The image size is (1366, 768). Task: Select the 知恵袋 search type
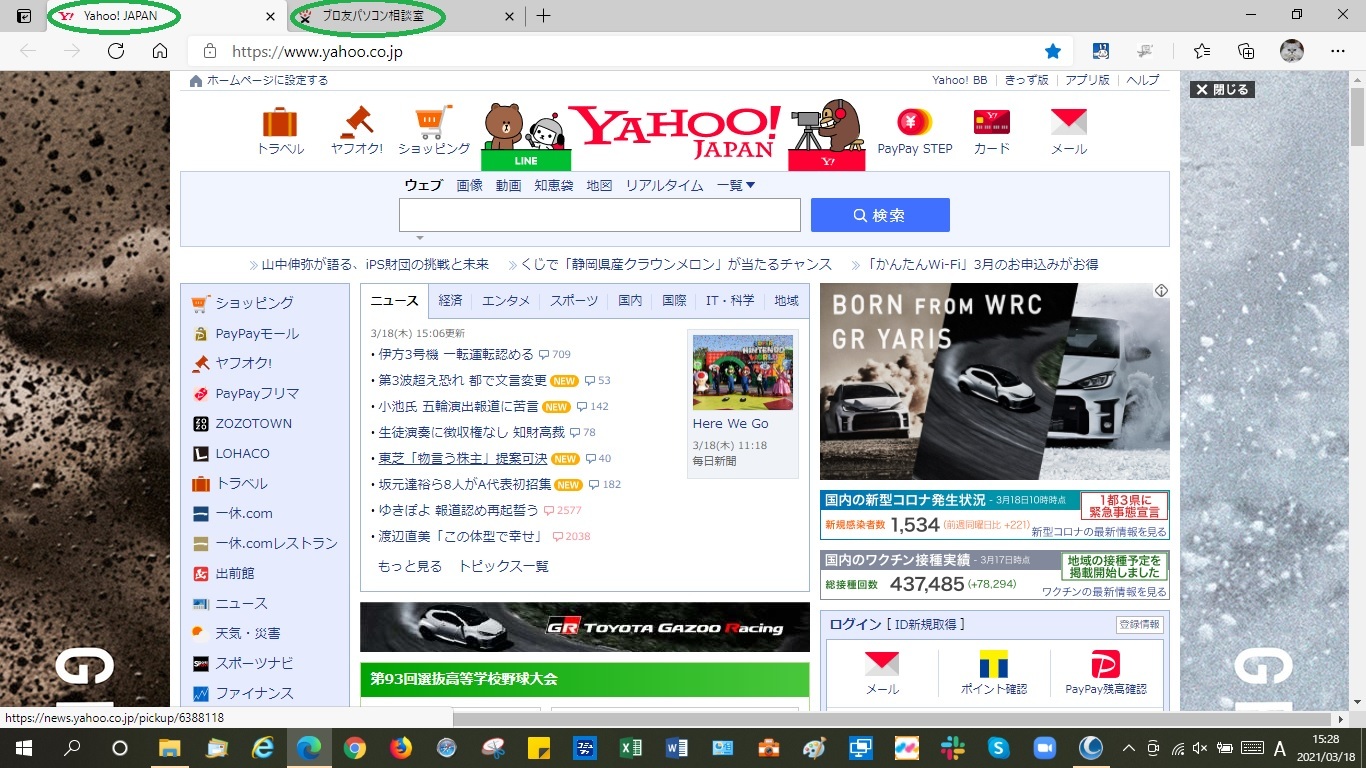tap(554, 185)
